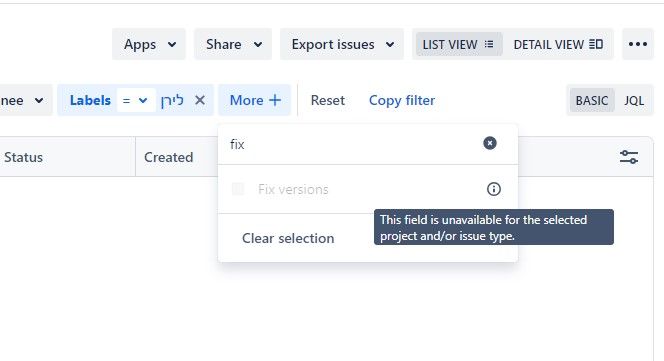Switch to BASIC search mode
The image size is (664, 361).
tap(592, 100)
